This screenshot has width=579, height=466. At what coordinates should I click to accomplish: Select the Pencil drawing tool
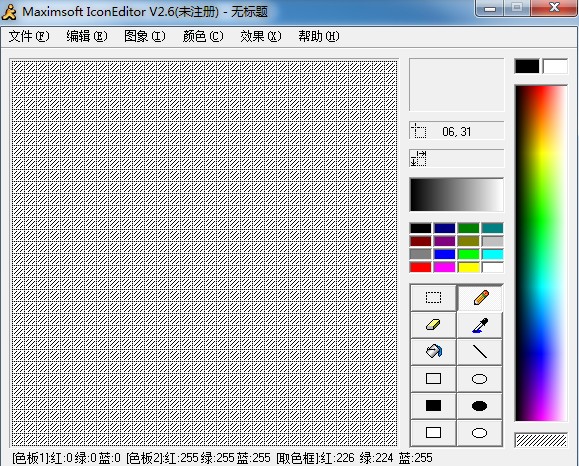480,298
